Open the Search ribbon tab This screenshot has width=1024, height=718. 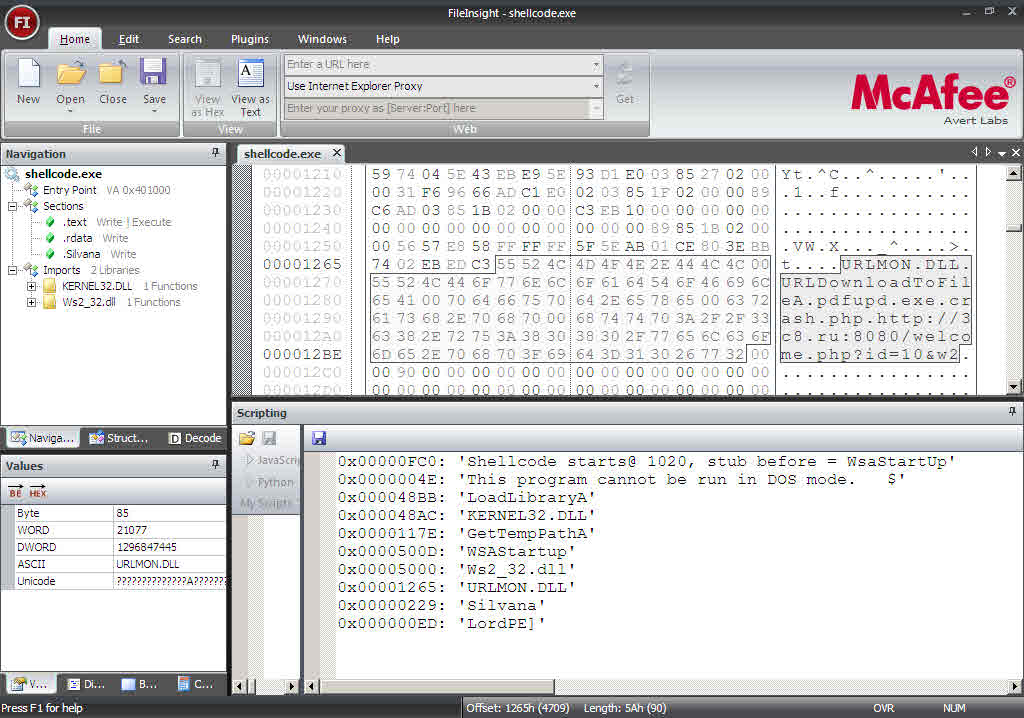(x=185, y=39)
